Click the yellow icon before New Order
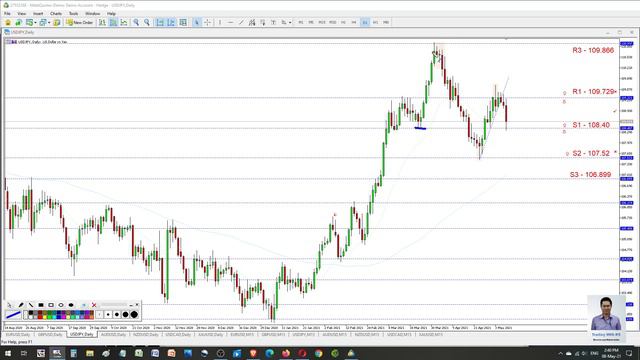The height and width of the screenshot is (360, 640). [x=57, y=22]
